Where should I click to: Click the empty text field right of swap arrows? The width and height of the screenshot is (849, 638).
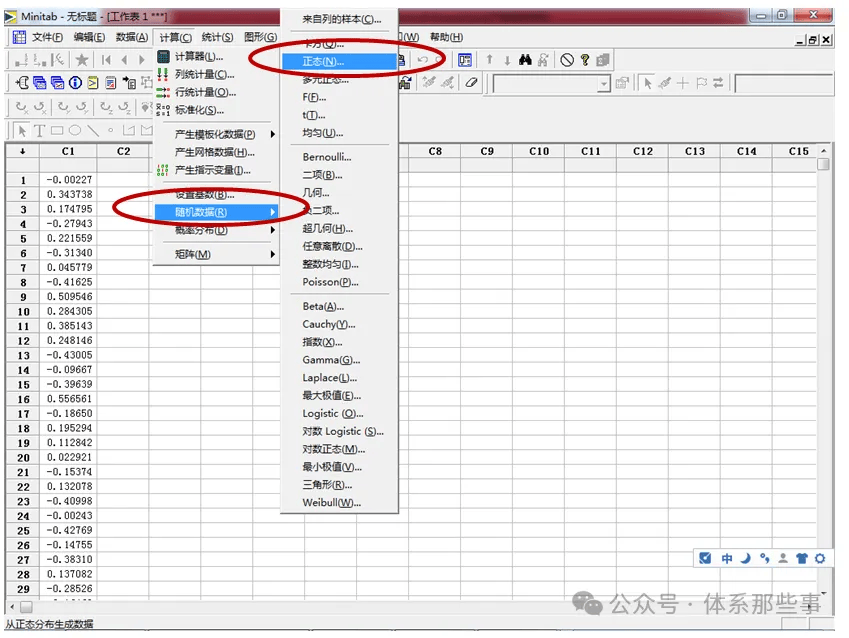783,83
